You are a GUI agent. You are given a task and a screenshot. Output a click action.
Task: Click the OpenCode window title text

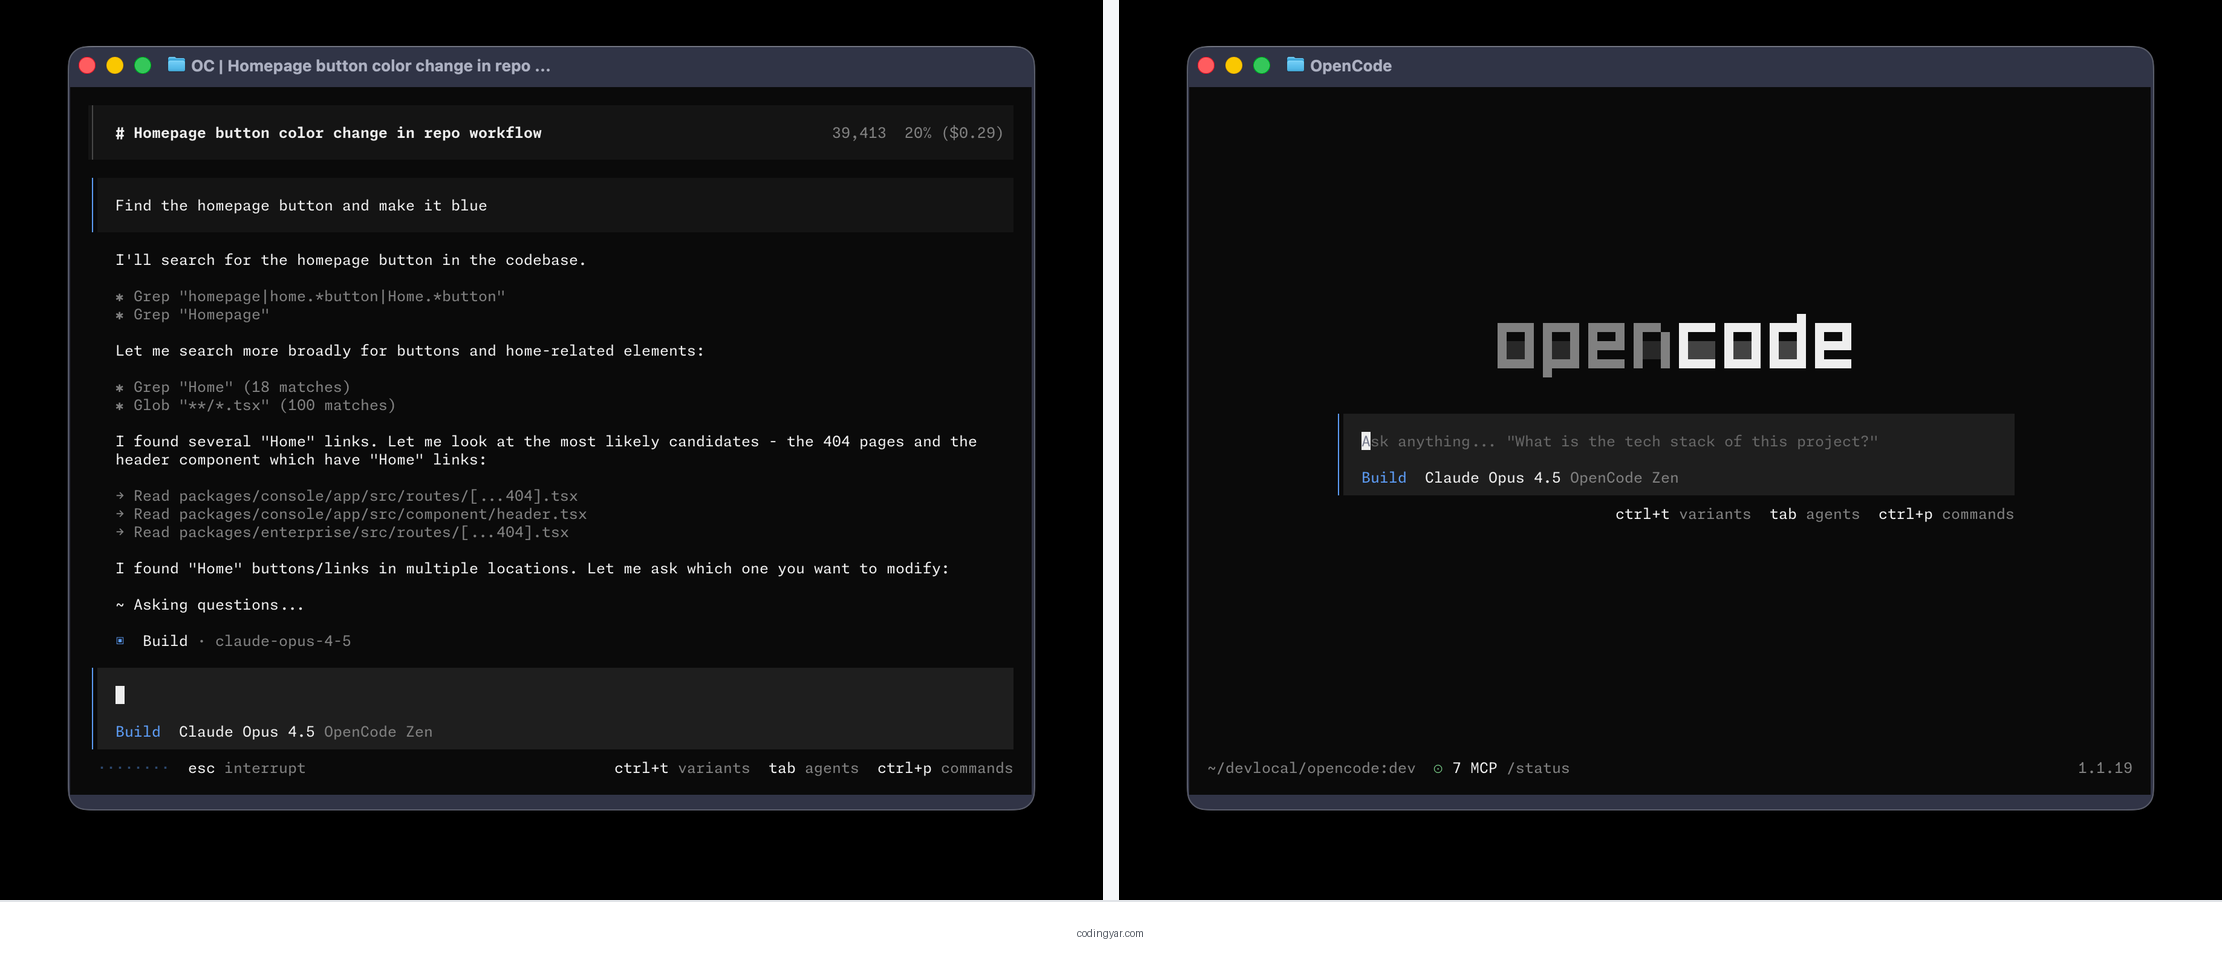coord(1350,65)
